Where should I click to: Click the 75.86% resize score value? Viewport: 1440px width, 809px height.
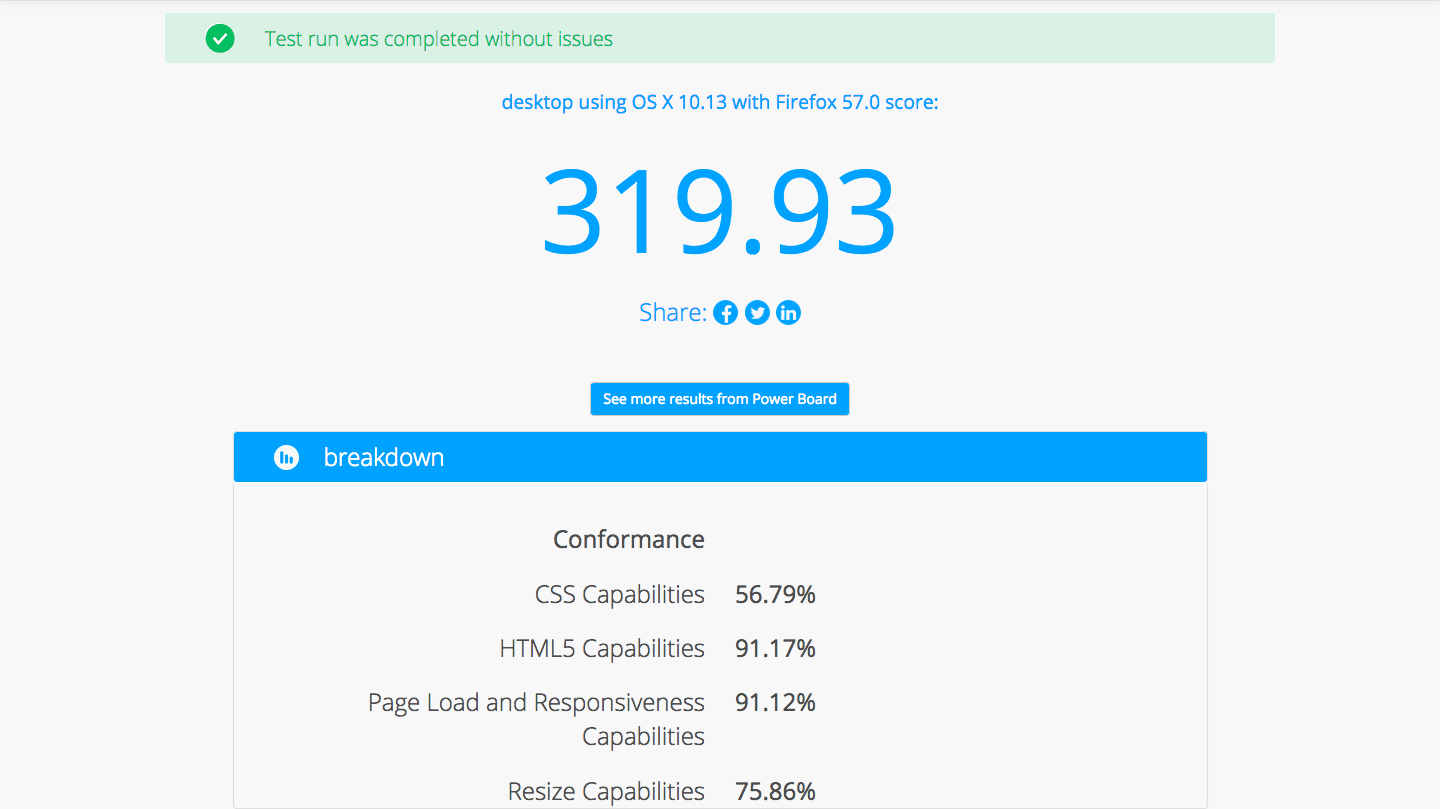click(775, 792)
